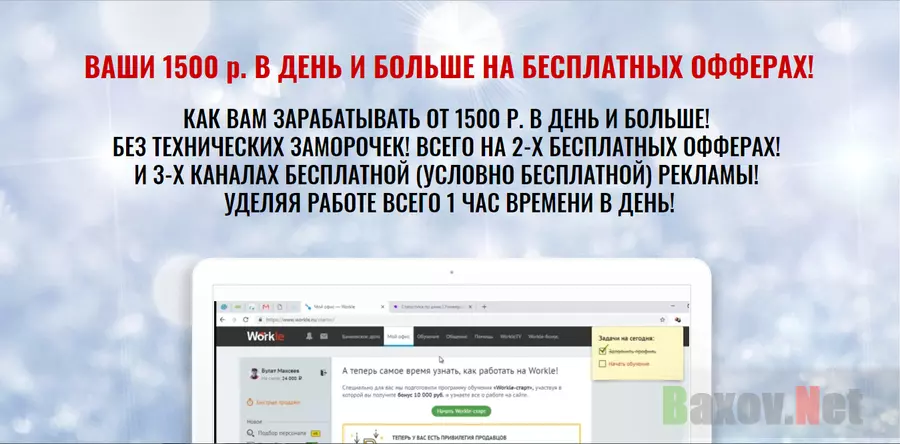Check the Начать обучение task checkbox

coord(602,364)
